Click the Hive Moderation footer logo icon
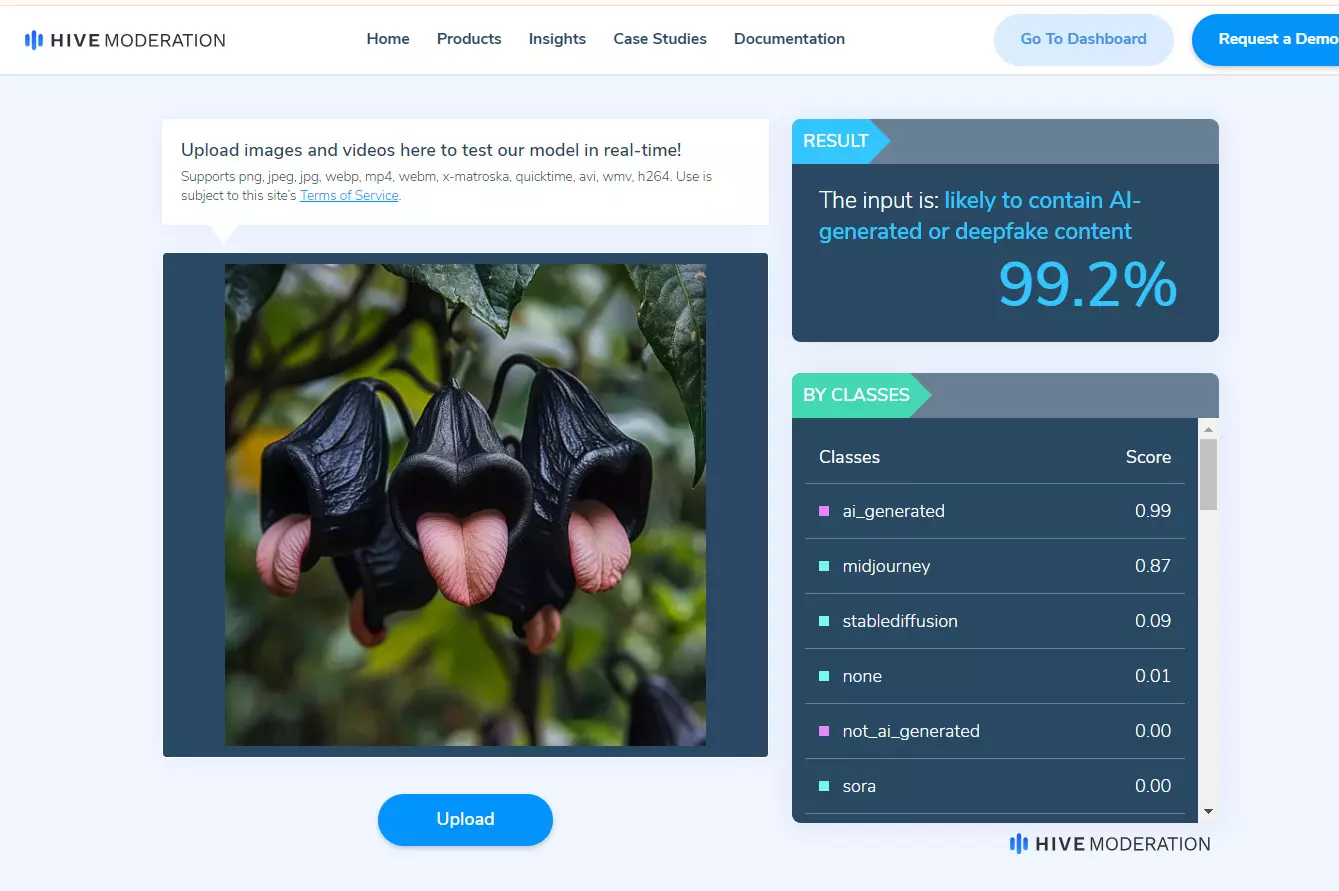The image size is (1339, 891). tap(1019, 844)
